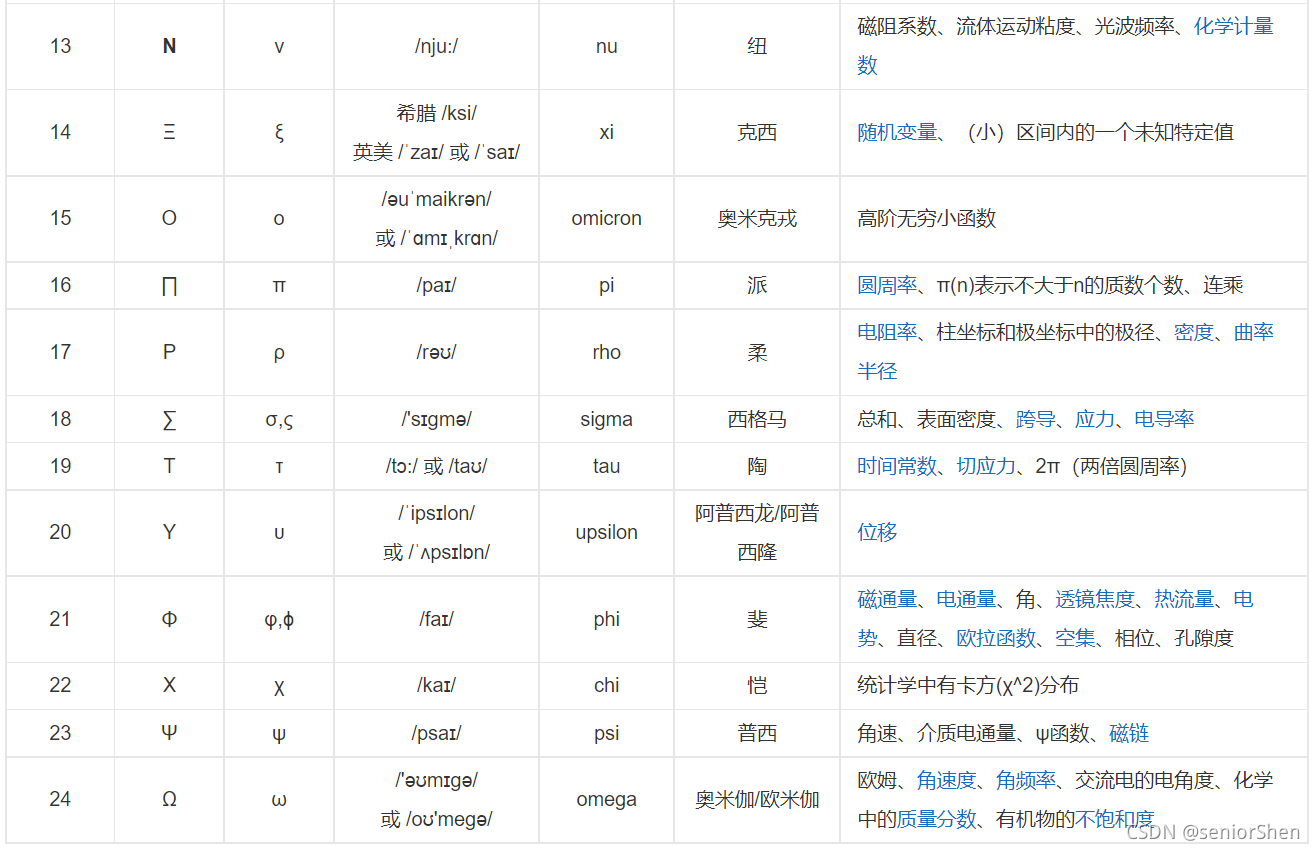The height and width of the screenshot is (850, 1315).
Task: Open the 质量分数 link
Action: (936, 819)
